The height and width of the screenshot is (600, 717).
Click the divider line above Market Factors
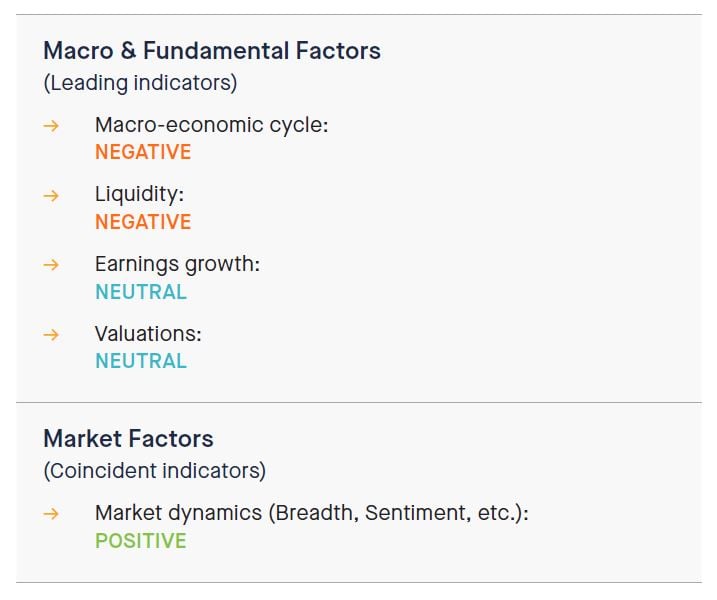point(358,402)
